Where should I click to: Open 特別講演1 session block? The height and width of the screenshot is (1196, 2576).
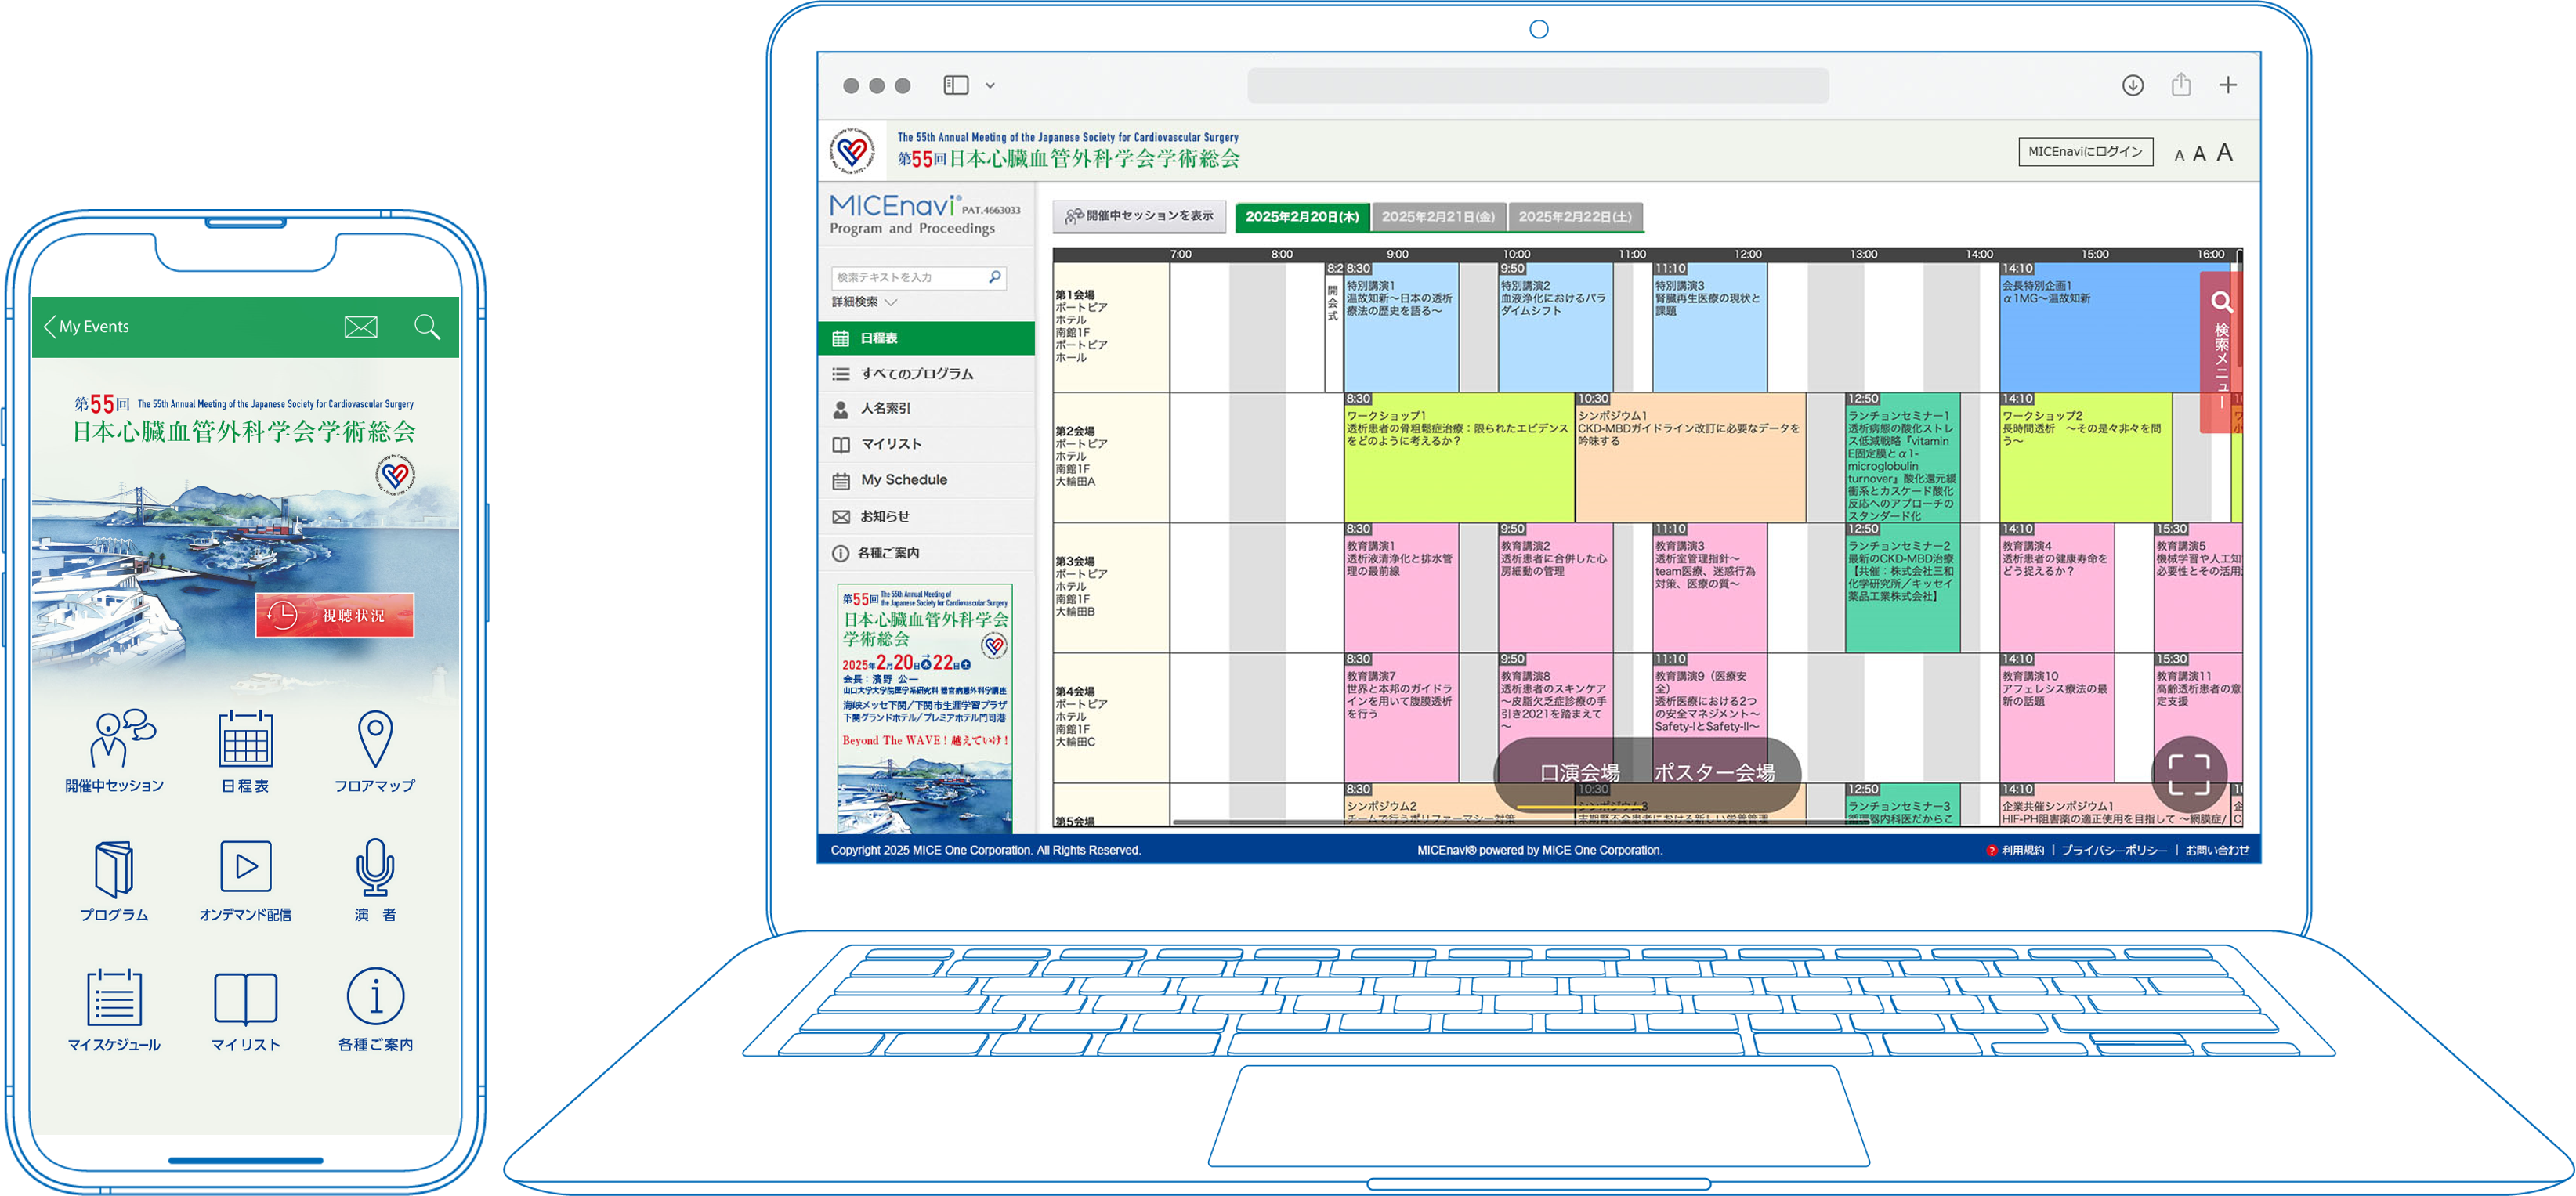point(1401,327)
